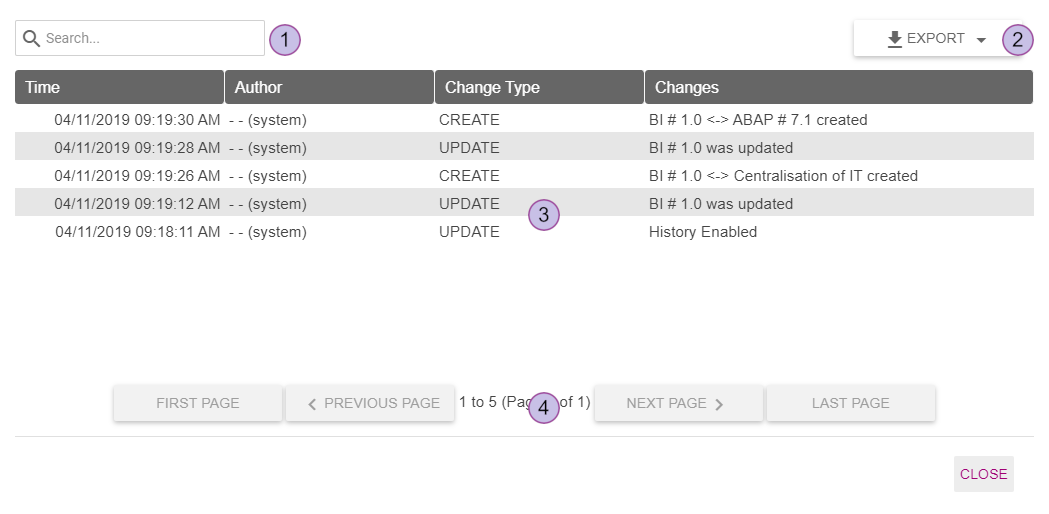Click the Export download icon
Viewport: 1049px width, 514px height.
pos(895,39)
